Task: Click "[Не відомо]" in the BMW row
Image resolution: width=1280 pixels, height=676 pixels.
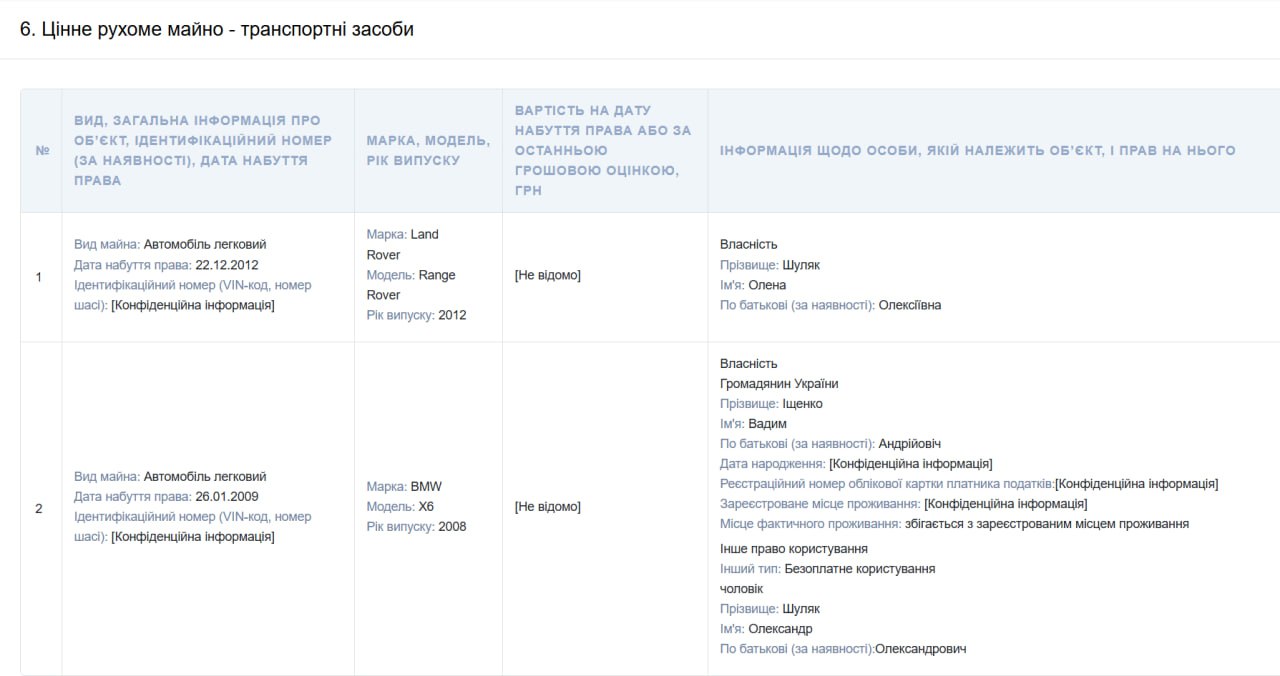Action: click(x=547, y=507)
